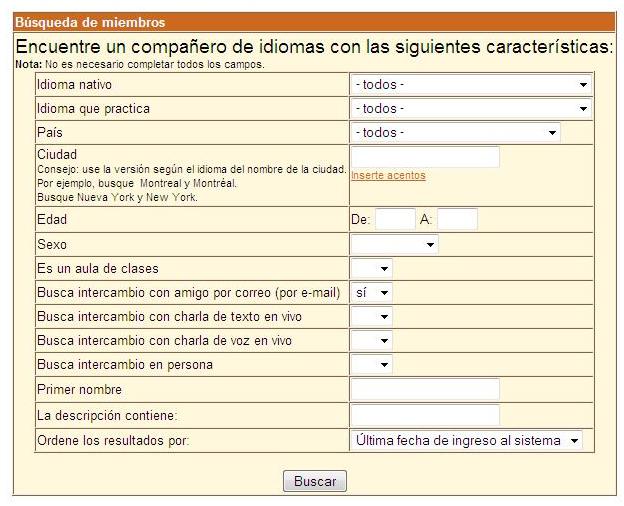624x506 pixels.
Task: Open the País dropdown list
Action: pos(456,132)
